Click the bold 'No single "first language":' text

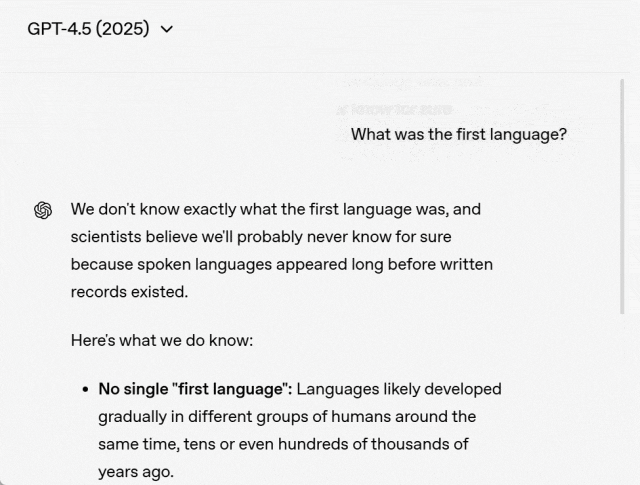[x=194, y=388]
